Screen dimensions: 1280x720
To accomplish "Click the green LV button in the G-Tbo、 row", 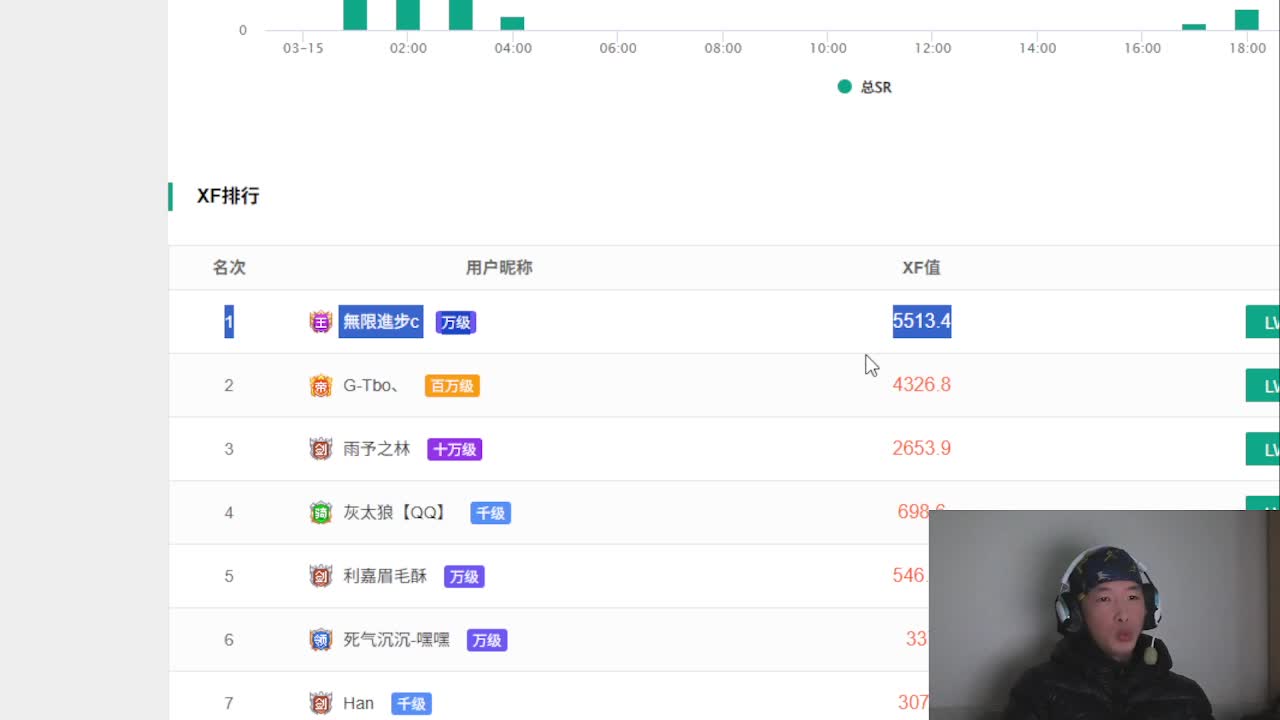I will tap(1262, 385).
